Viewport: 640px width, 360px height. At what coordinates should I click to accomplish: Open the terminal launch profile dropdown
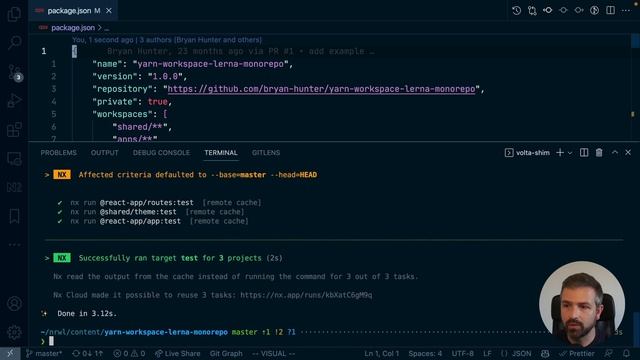pyautogui.click(x=570, y=153)
